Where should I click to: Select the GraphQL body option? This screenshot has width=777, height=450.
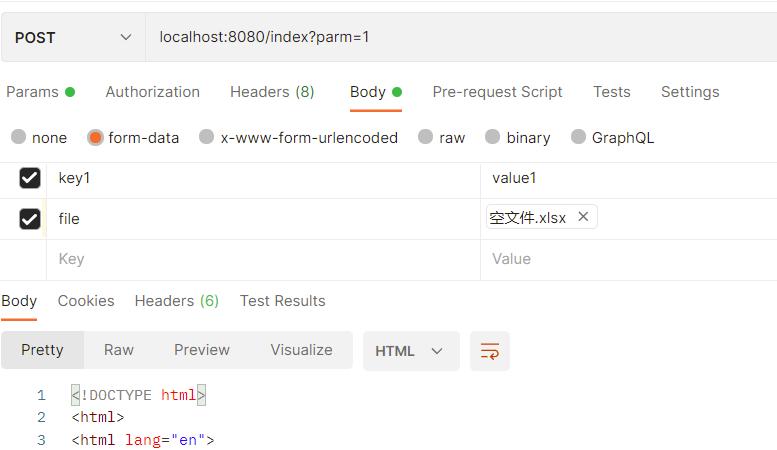coord(578,137)
